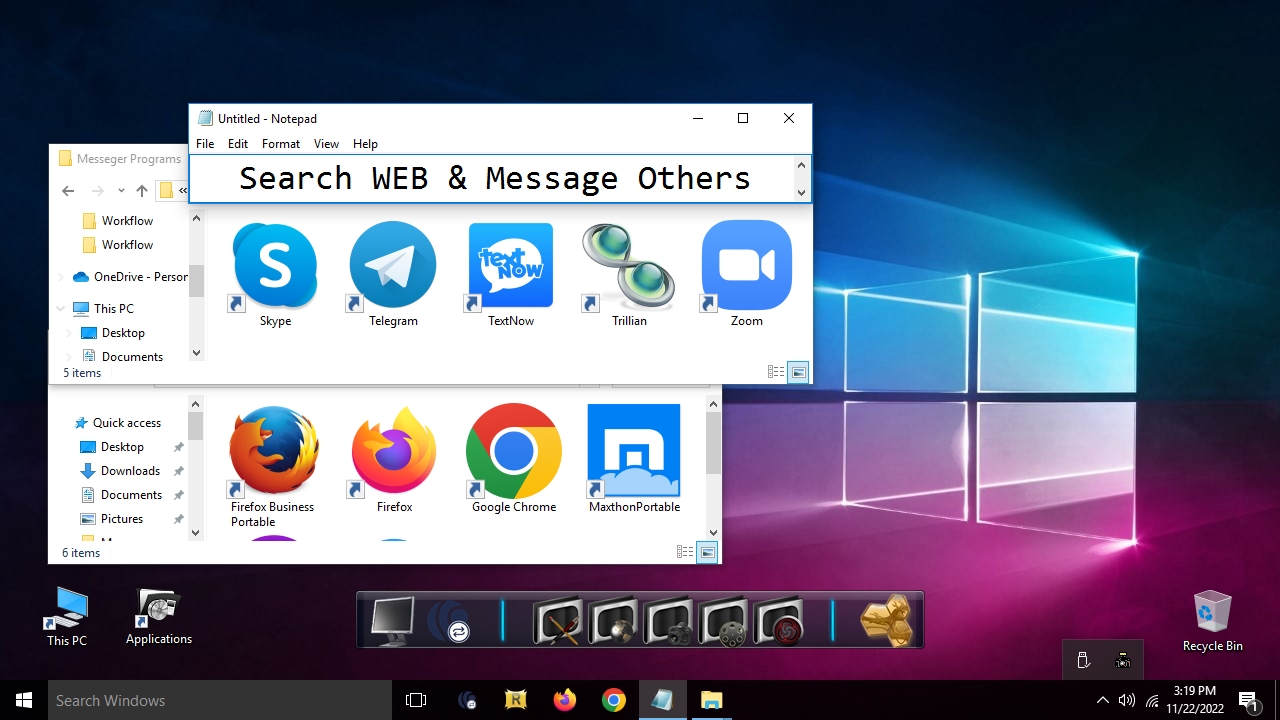1280x720 pixels.
Task: Expand OneDrive - Personal tree node
Action: [x=61, y=277]
